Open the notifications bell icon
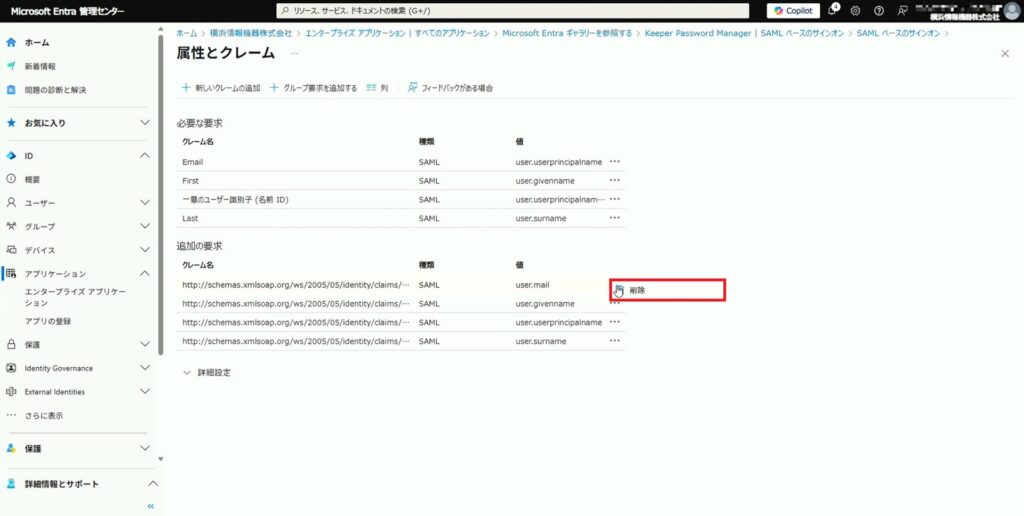Image resolution: width=1024 pixels, height=516 pixels. pos(833,10)
